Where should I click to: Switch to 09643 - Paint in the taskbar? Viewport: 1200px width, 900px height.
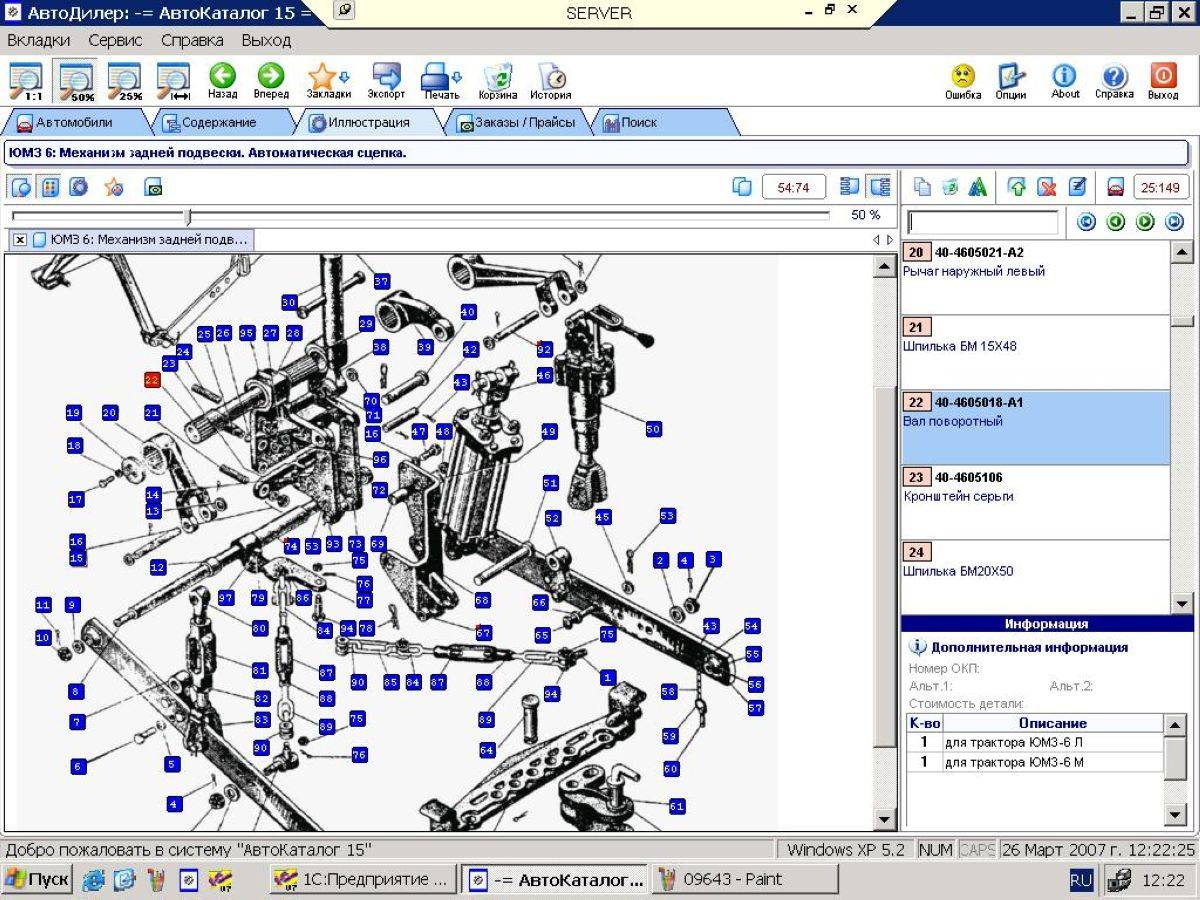(x=746, y=880)
